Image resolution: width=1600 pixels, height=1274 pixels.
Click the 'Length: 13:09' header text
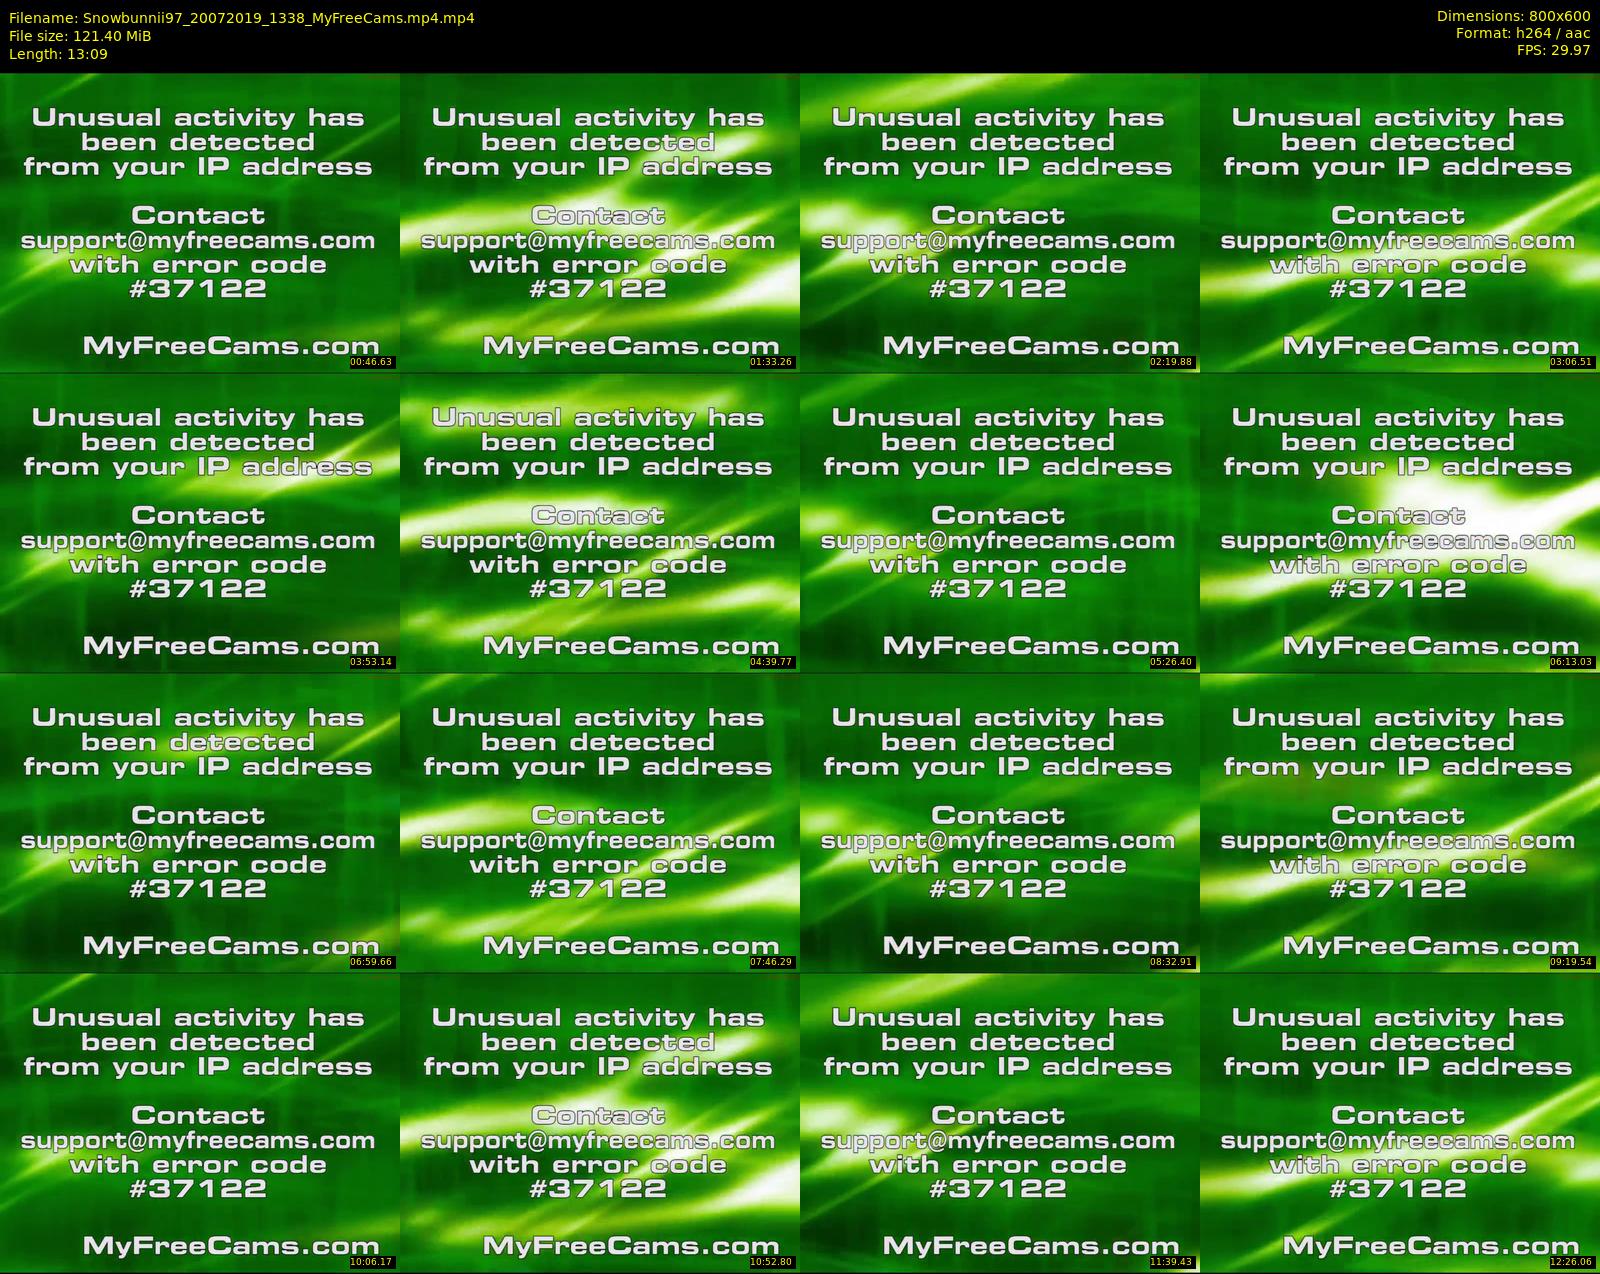click(x=58, y=54)
